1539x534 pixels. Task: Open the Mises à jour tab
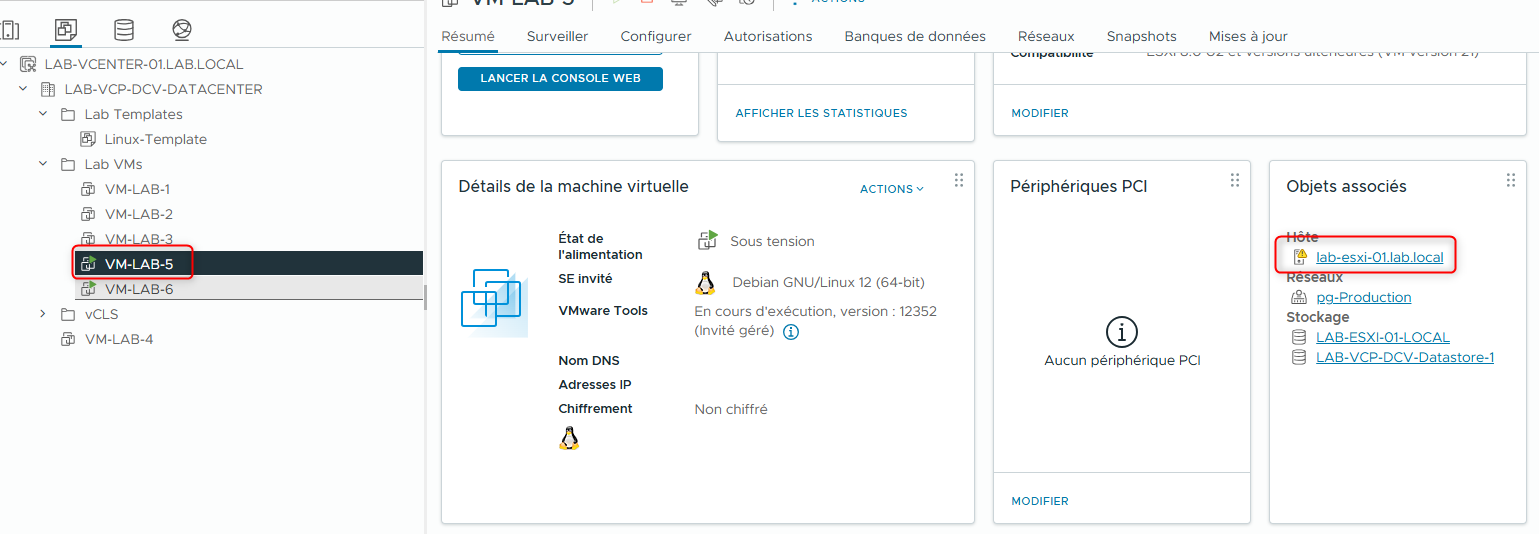1248,36
